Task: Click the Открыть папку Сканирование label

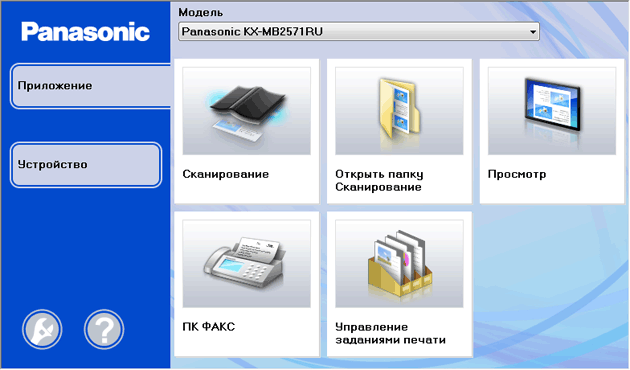Action: (x=379, y=181)
